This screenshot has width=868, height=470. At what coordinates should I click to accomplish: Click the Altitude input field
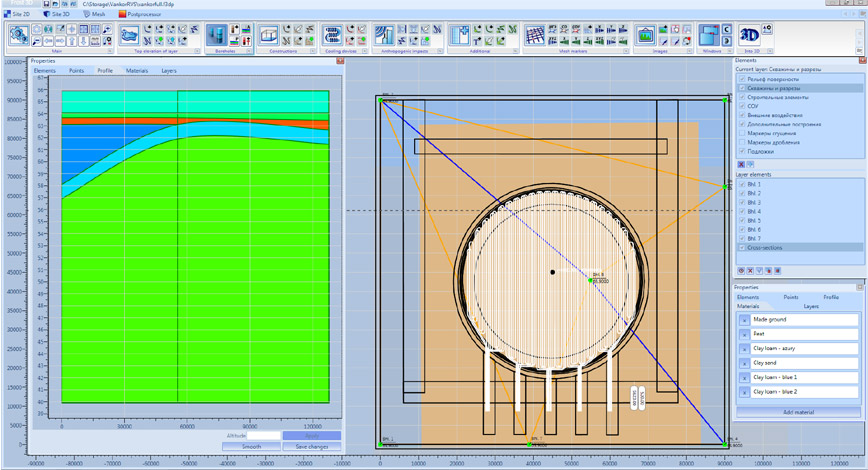tap(264, 436)
